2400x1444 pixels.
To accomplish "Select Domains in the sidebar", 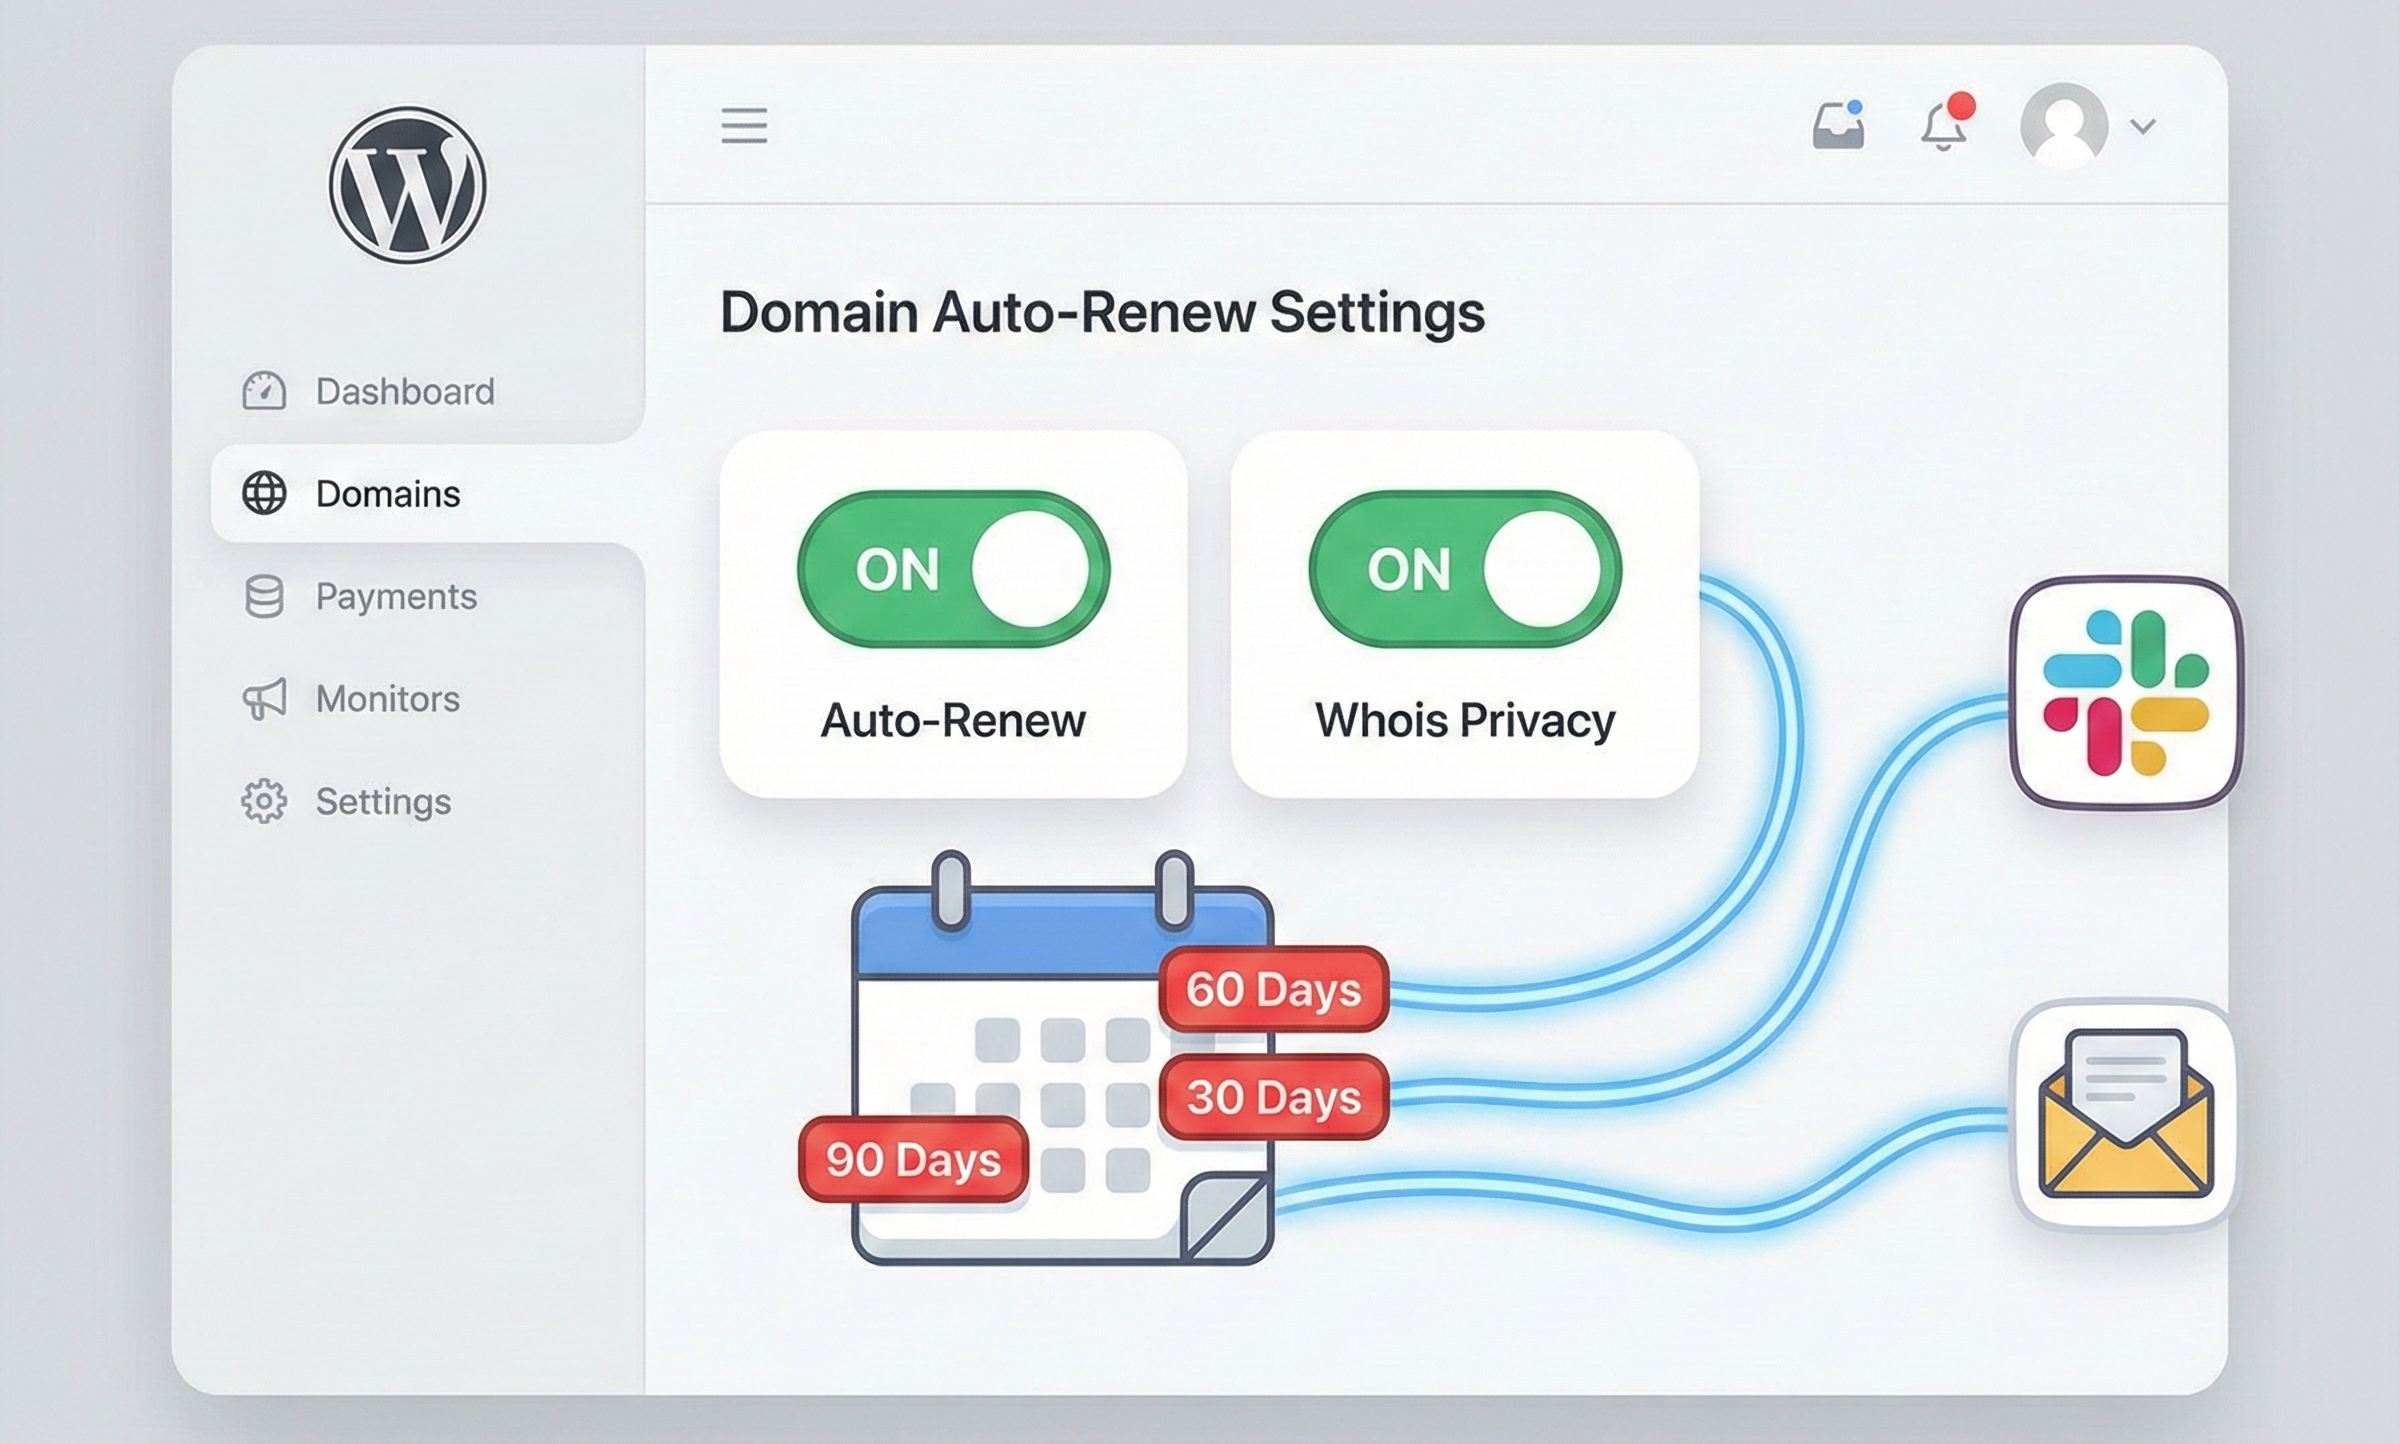I will 388,494.
